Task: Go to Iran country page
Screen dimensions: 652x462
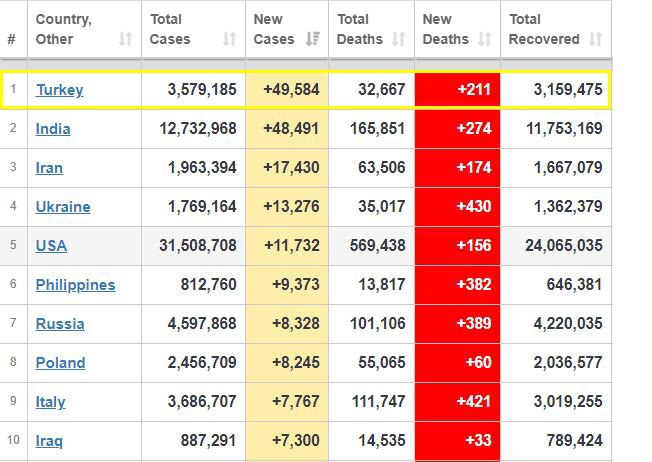Action: [x=49, y=168]
